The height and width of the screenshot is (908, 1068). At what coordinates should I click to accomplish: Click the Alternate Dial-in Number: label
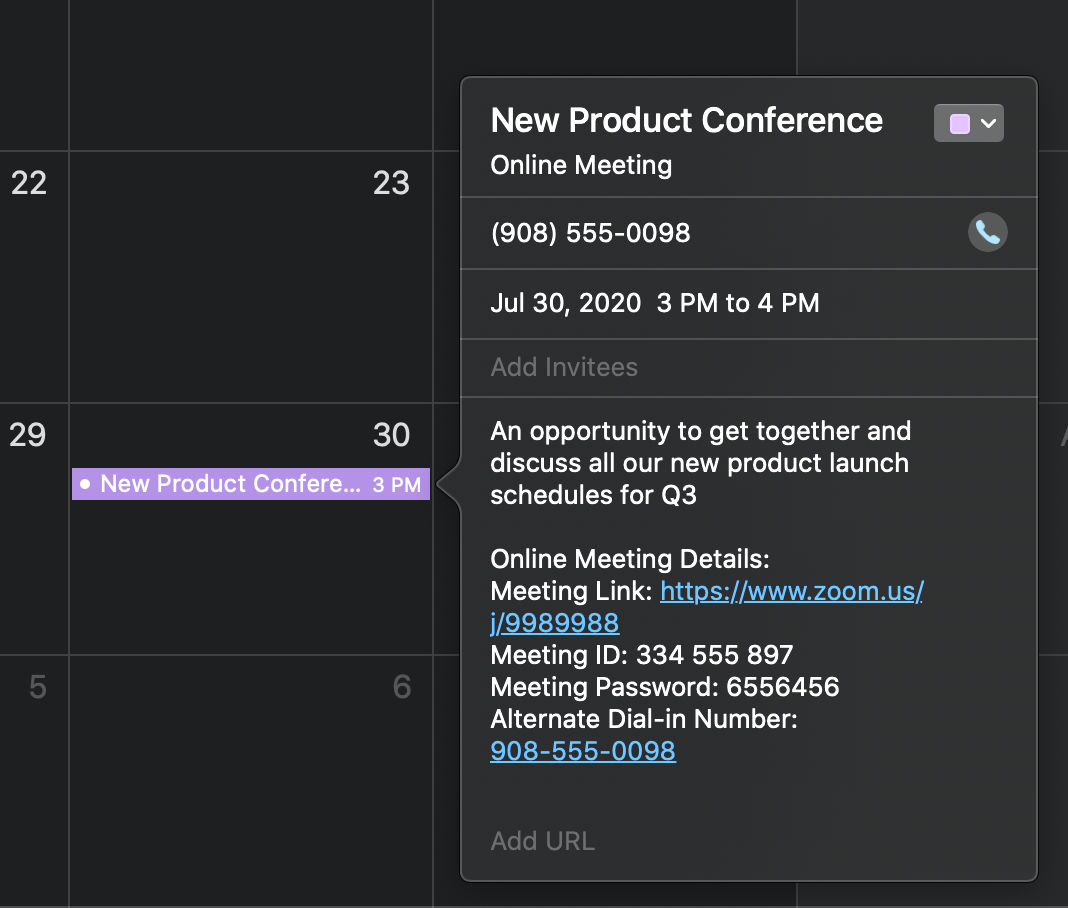click(x=644, y=719)
